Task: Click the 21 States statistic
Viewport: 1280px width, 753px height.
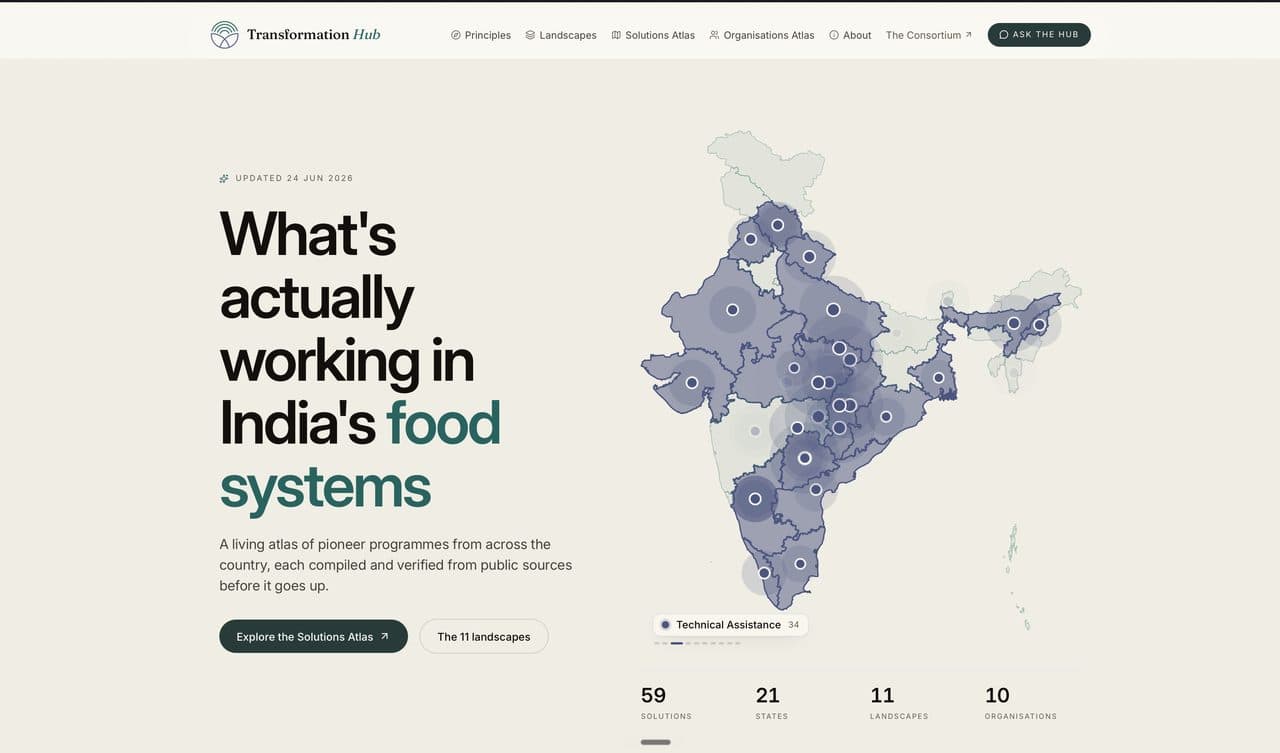Action: [771, 702]
